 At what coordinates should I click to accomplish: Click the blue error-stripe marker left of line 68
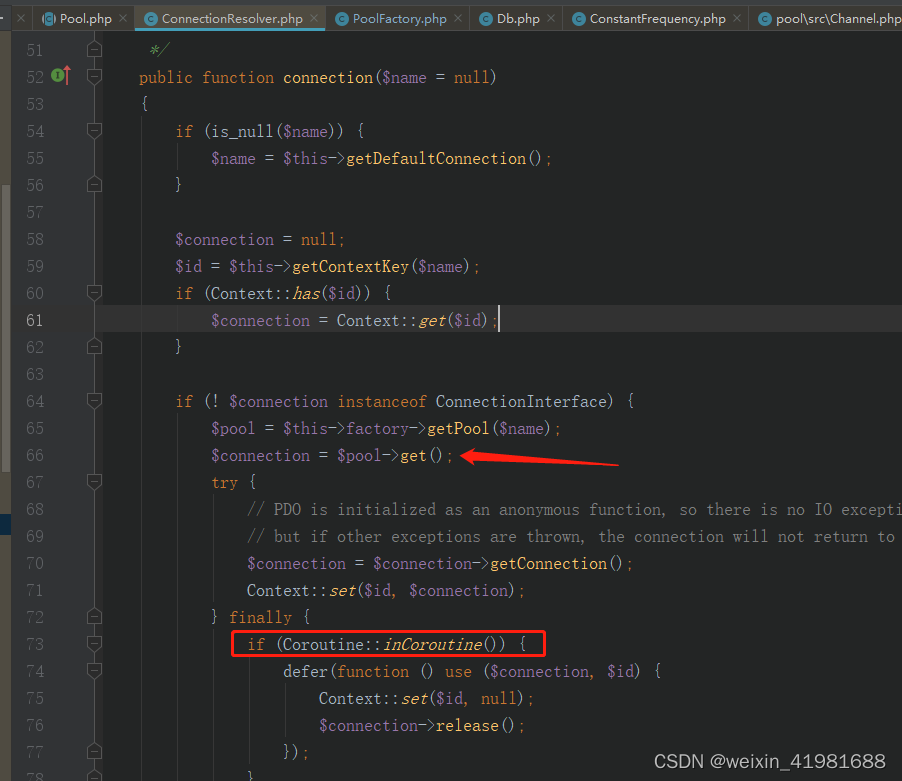(5, 523)
